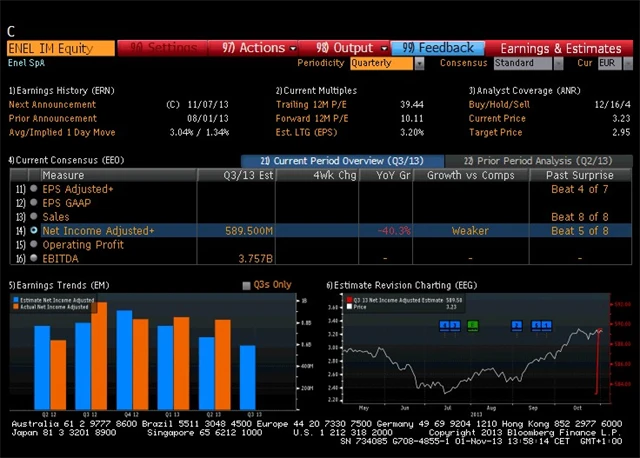Click the ENEL IM Equity security field
This screenshot has height=458, width=640.
click(58, 48)
